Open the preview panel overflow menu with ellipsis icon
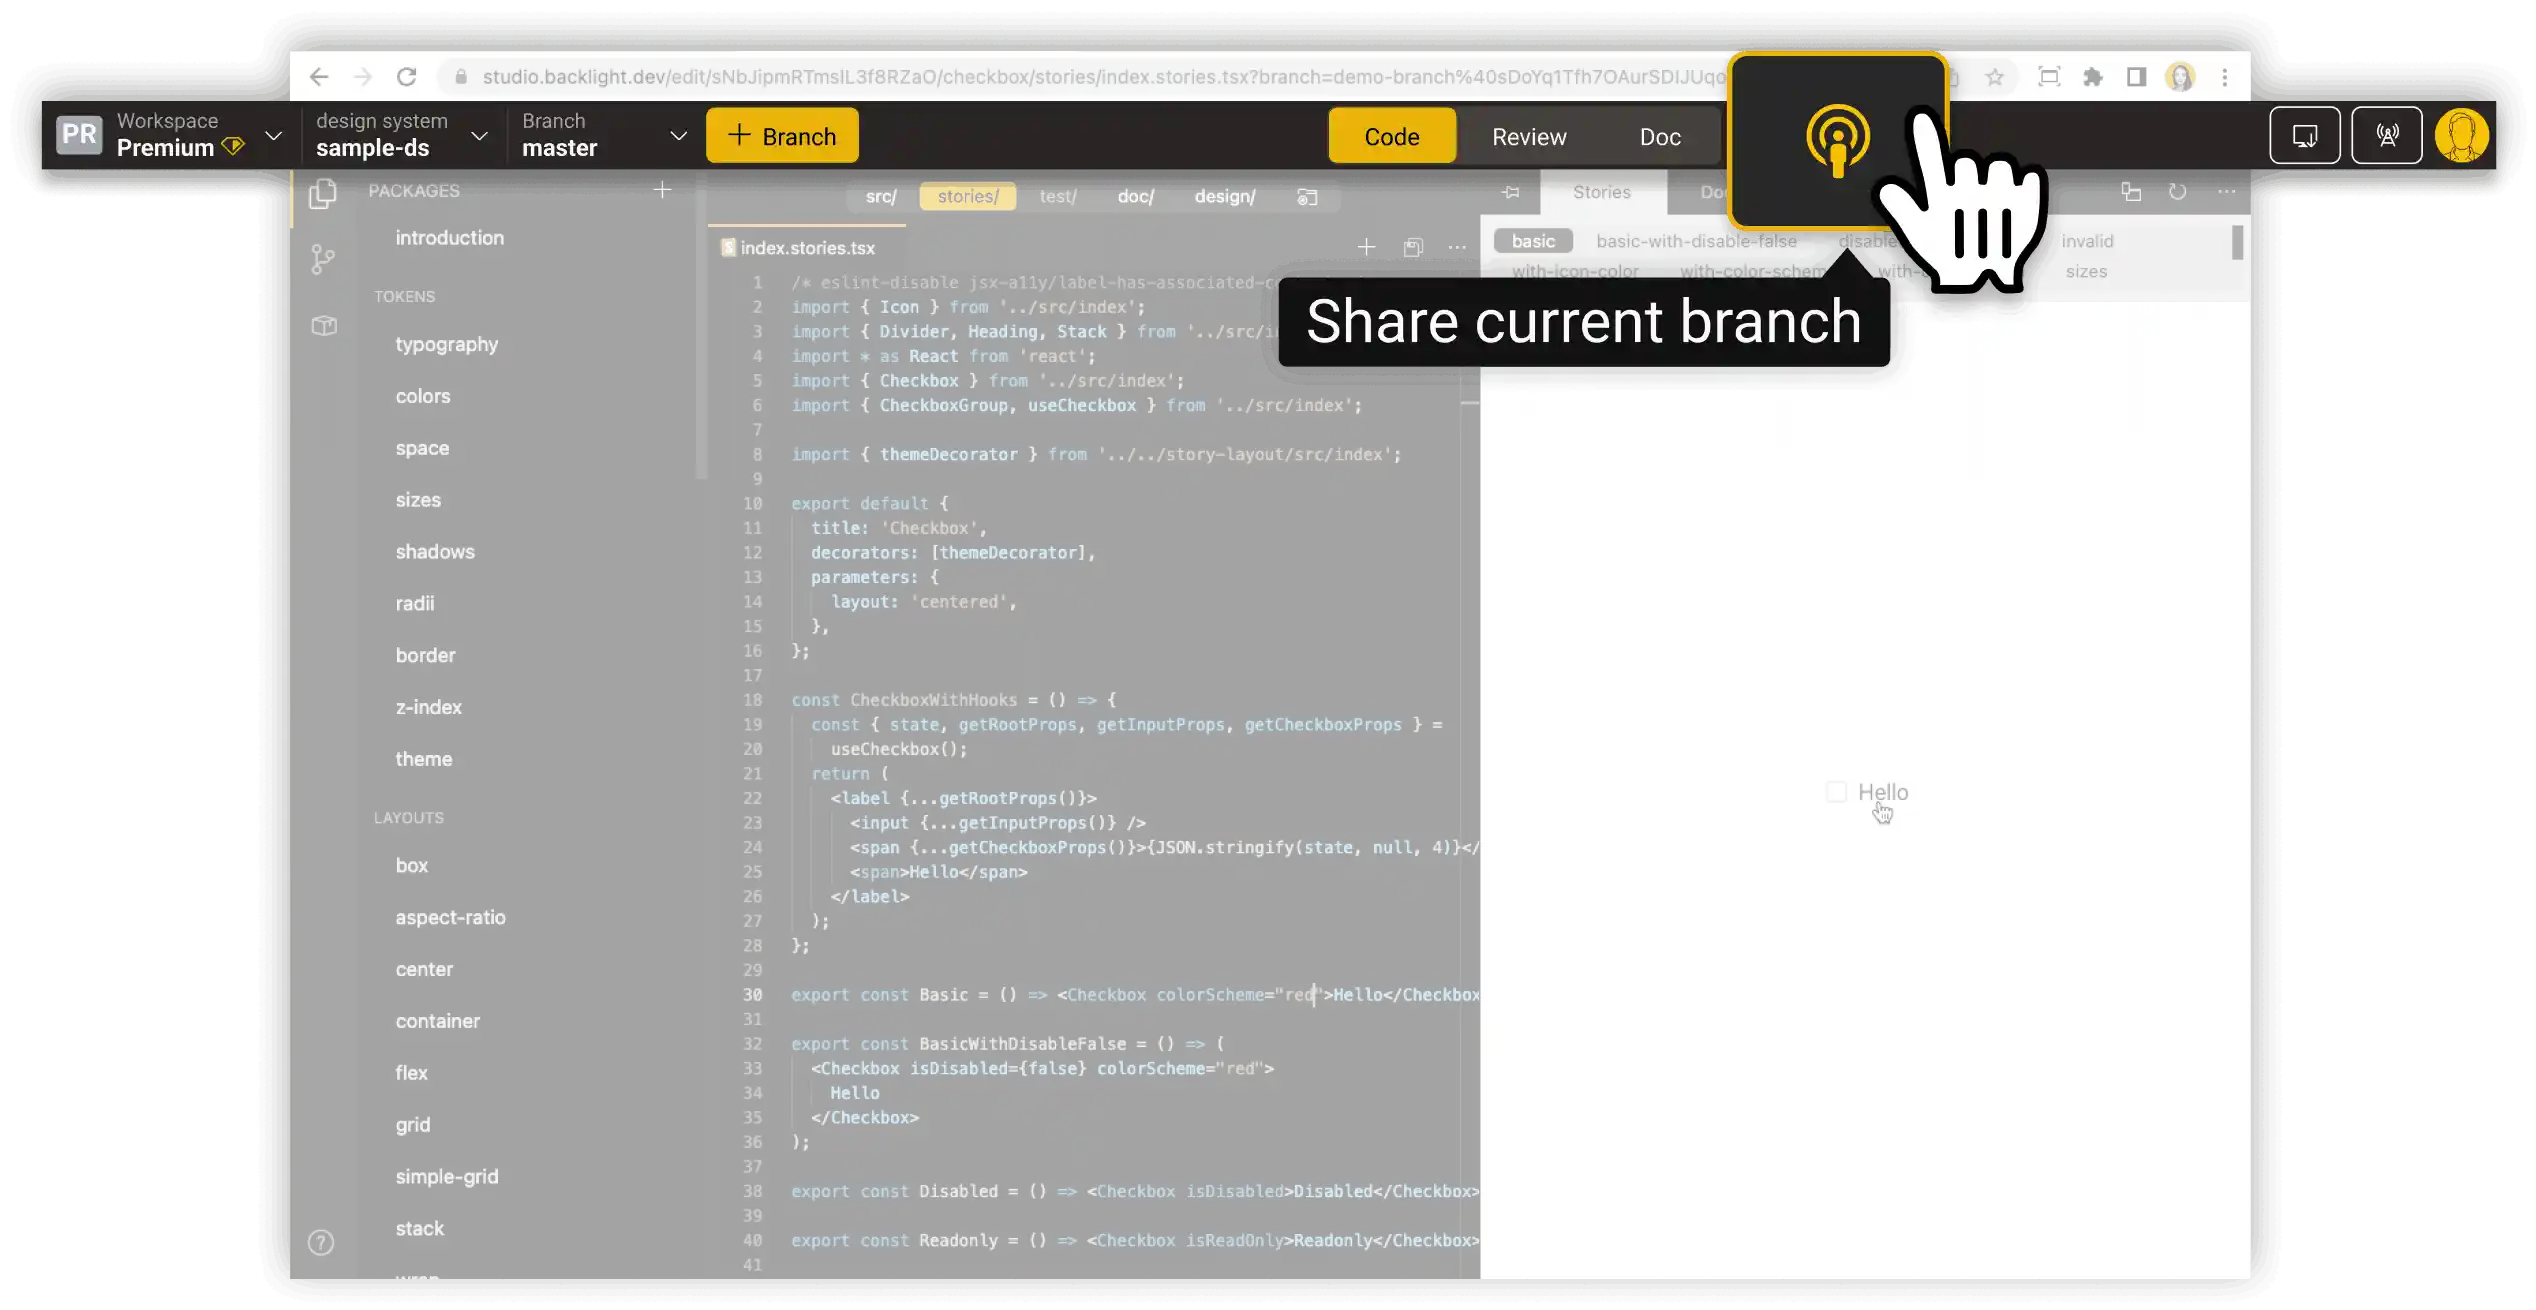 click(x=2227, y=192)
